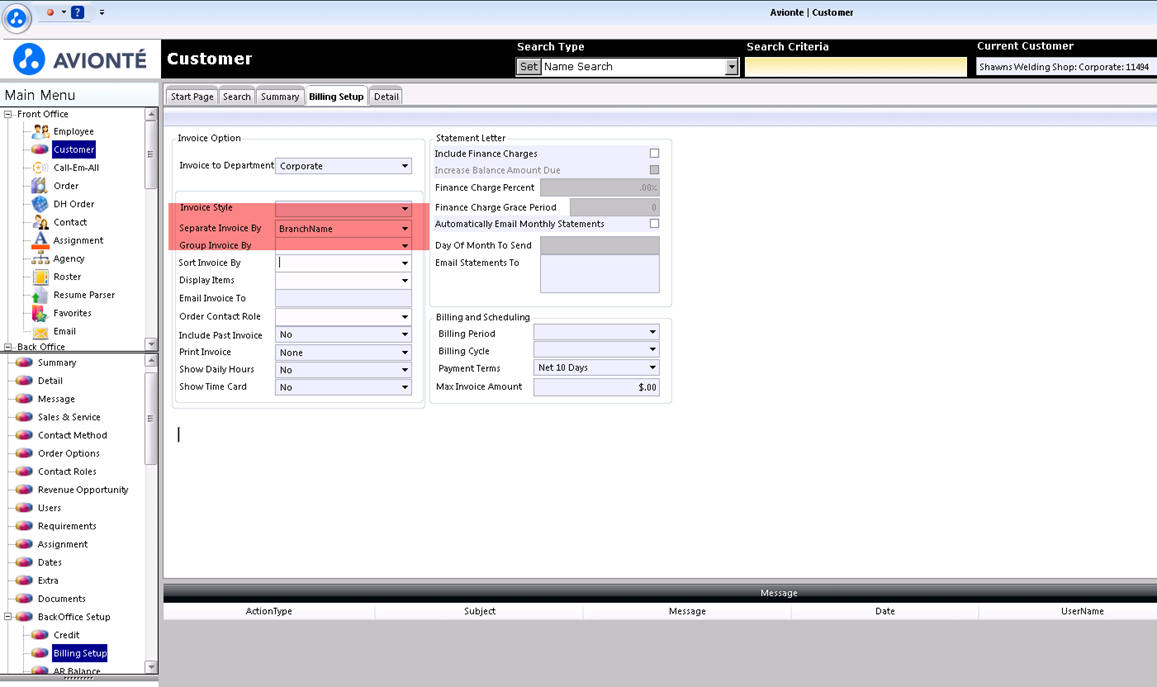
Task: Enable Include Finance Charges checkbox
Action: pyautogui.click(x=654, y=153)
